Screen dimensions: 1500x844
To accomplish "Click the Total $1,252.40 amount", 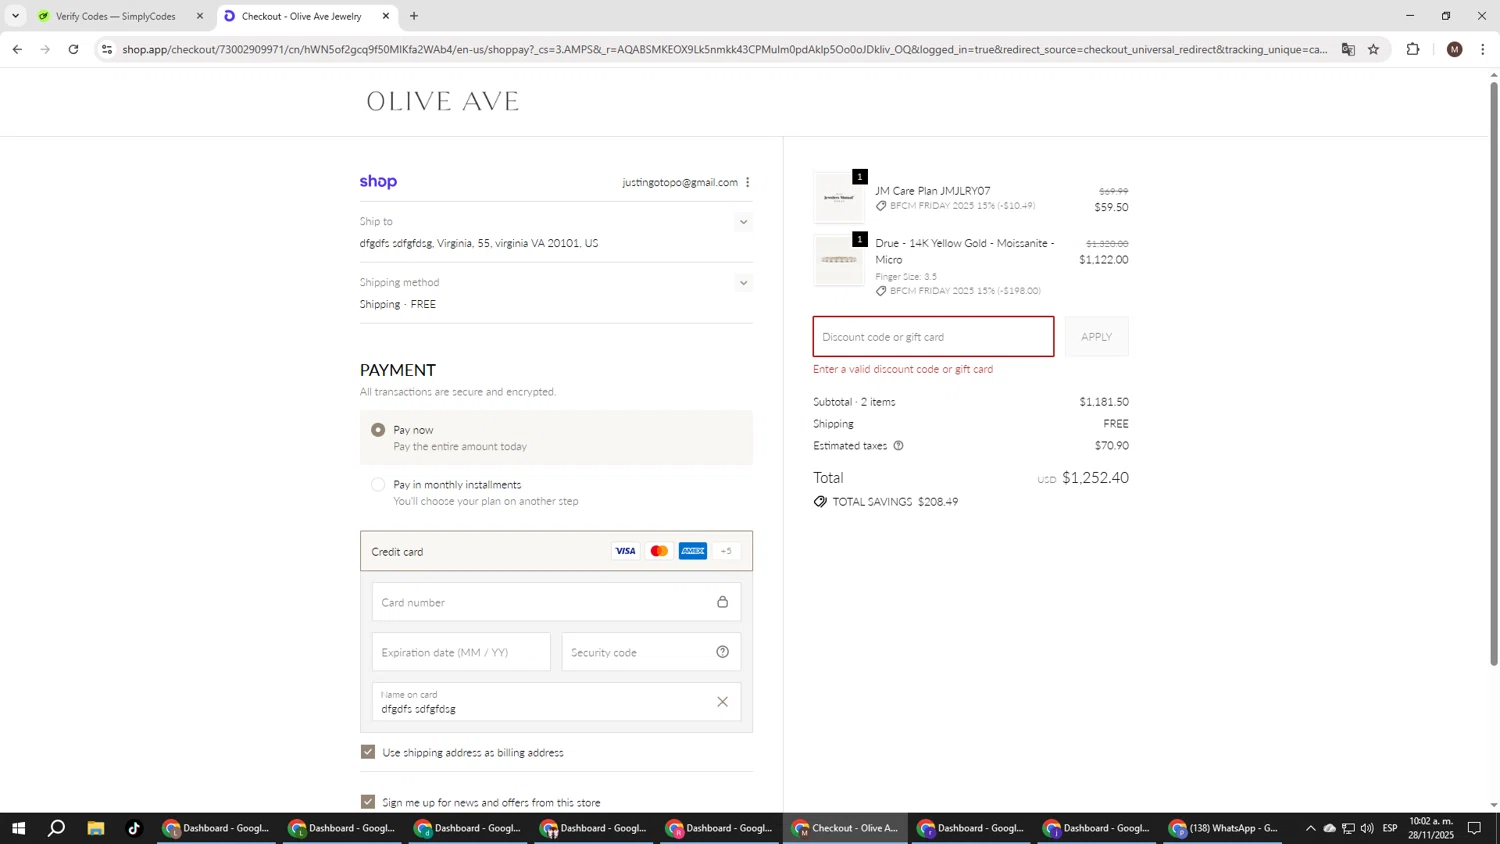I will [1095, 478].
